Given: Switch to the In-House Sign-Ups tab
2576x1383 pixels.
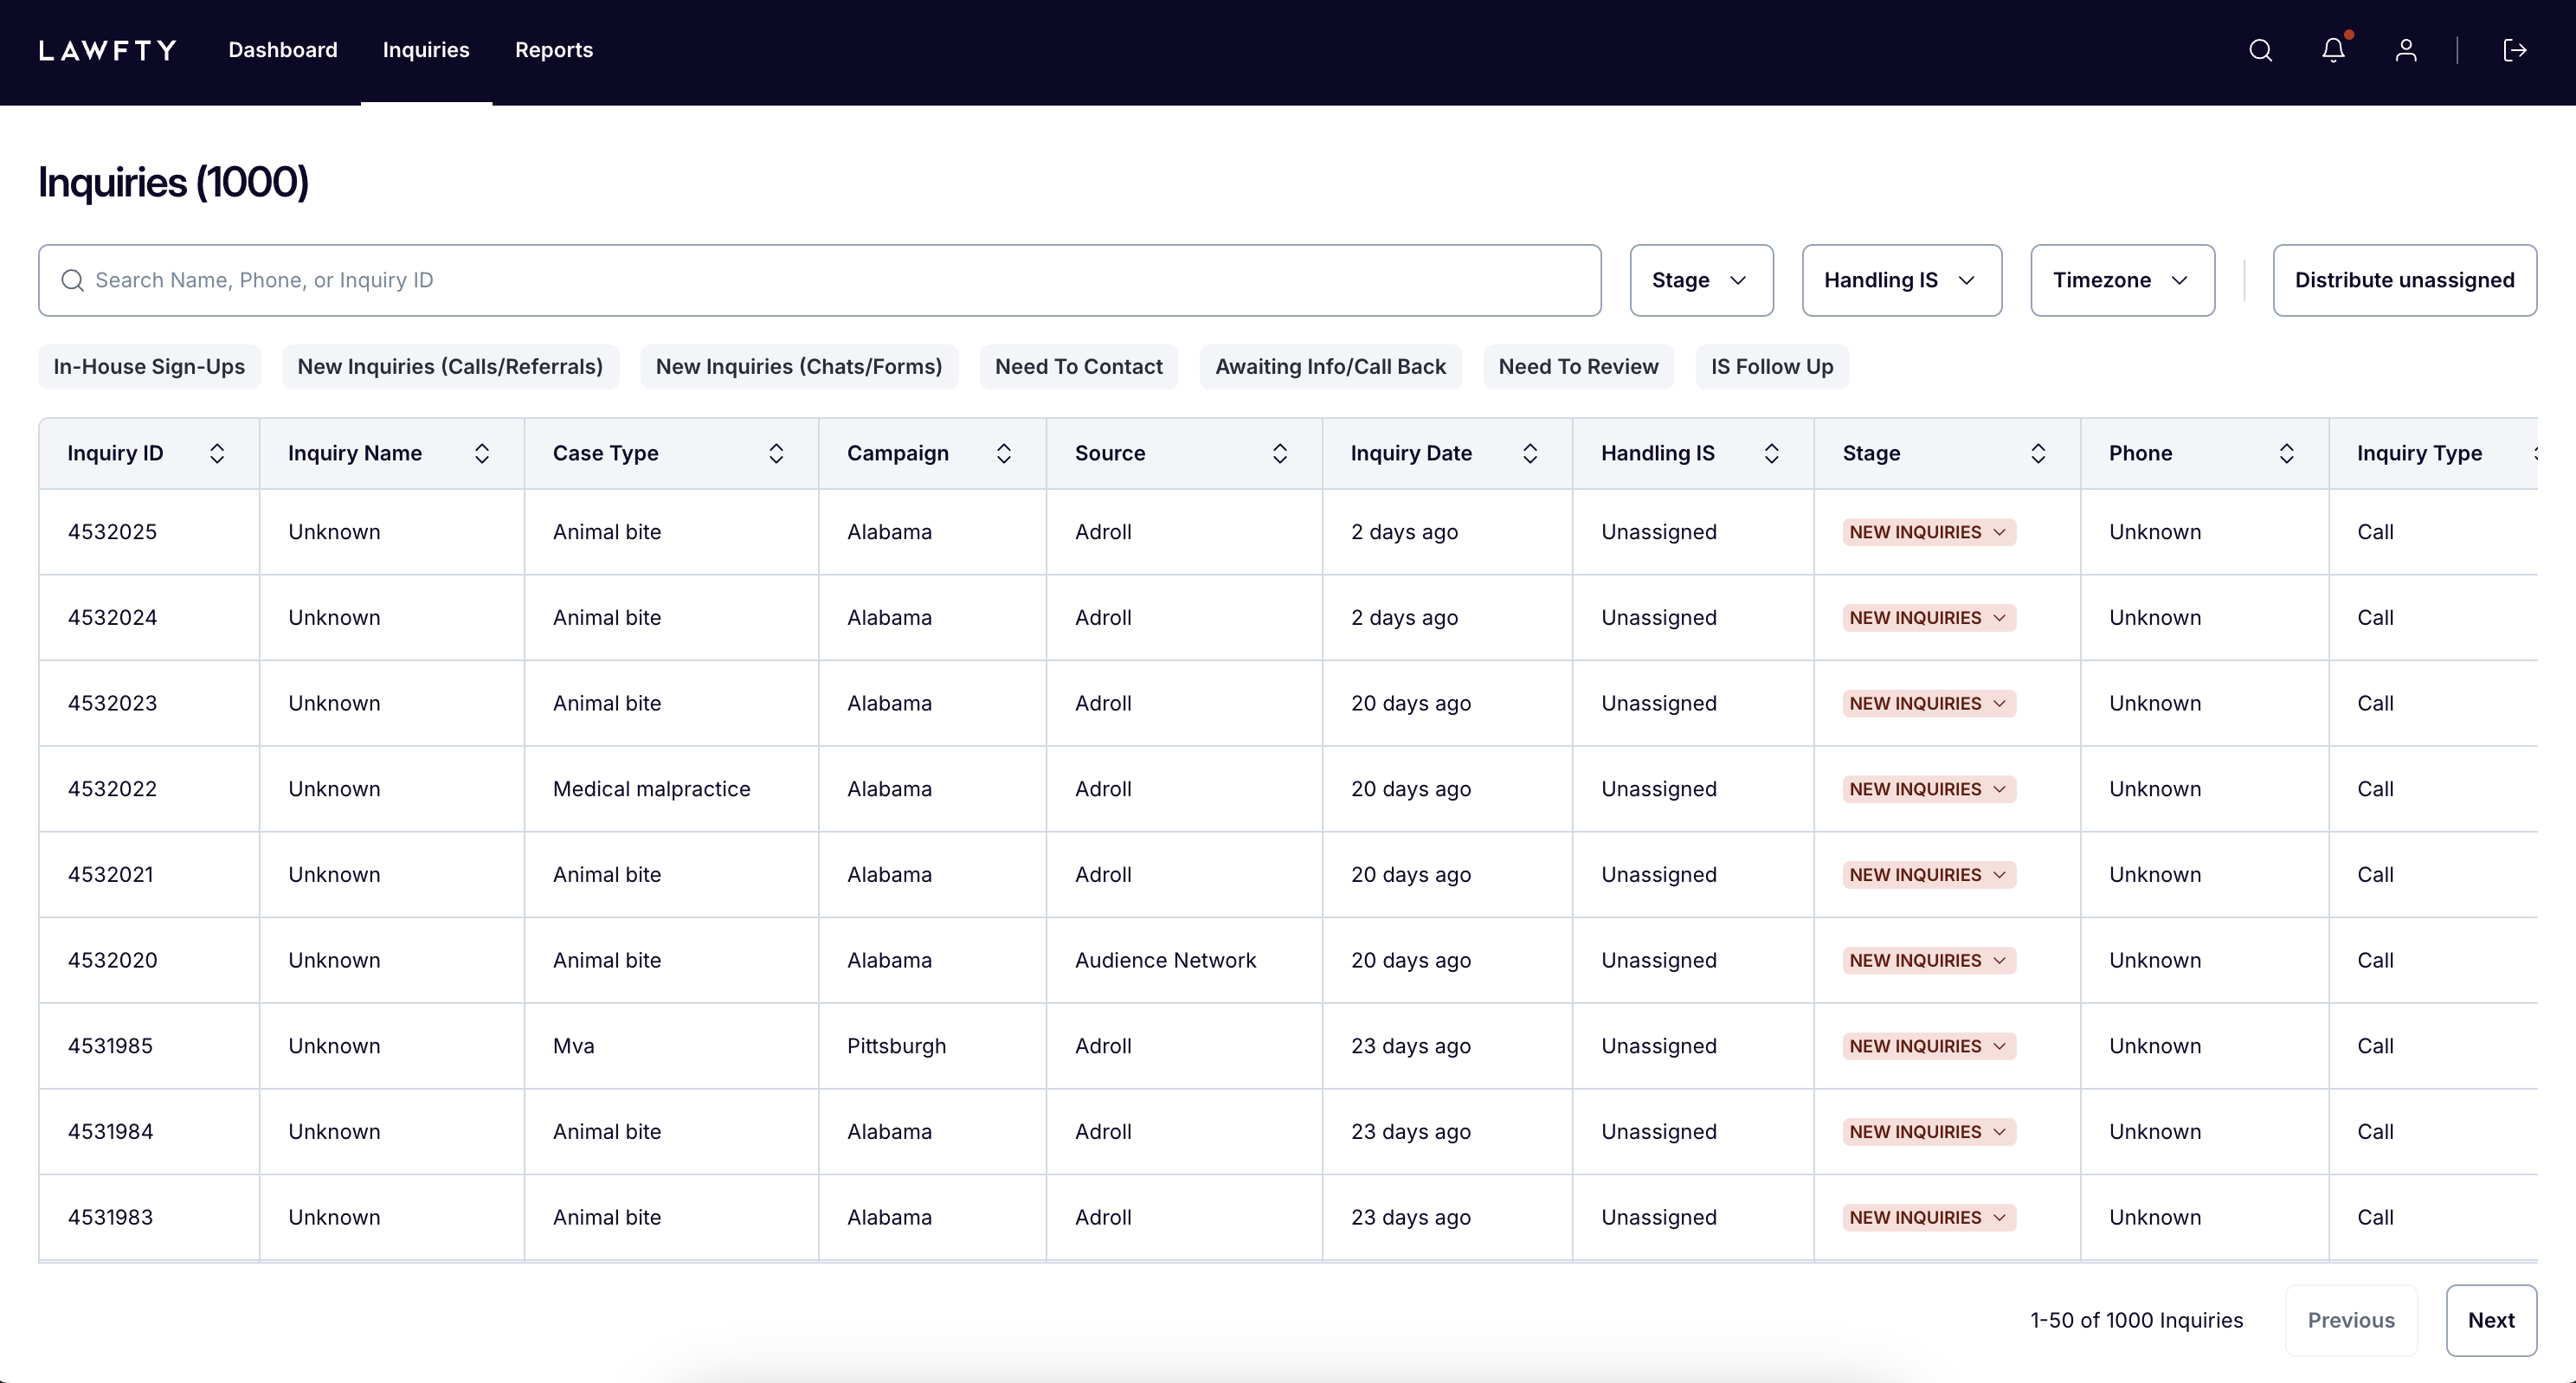Looking at the screenshot, I should (x=148, y=364).
